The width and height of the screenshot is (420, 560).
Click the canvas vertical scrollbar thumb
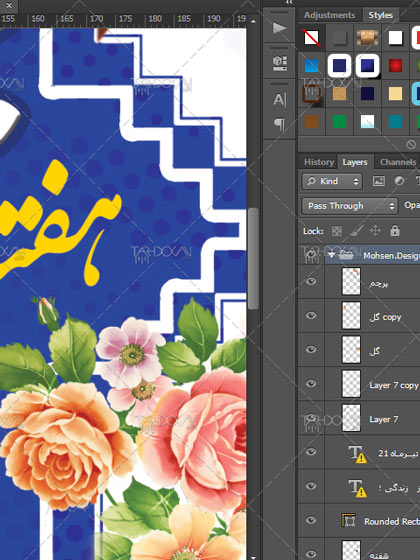pyautogui.click(x=253, y=259)
